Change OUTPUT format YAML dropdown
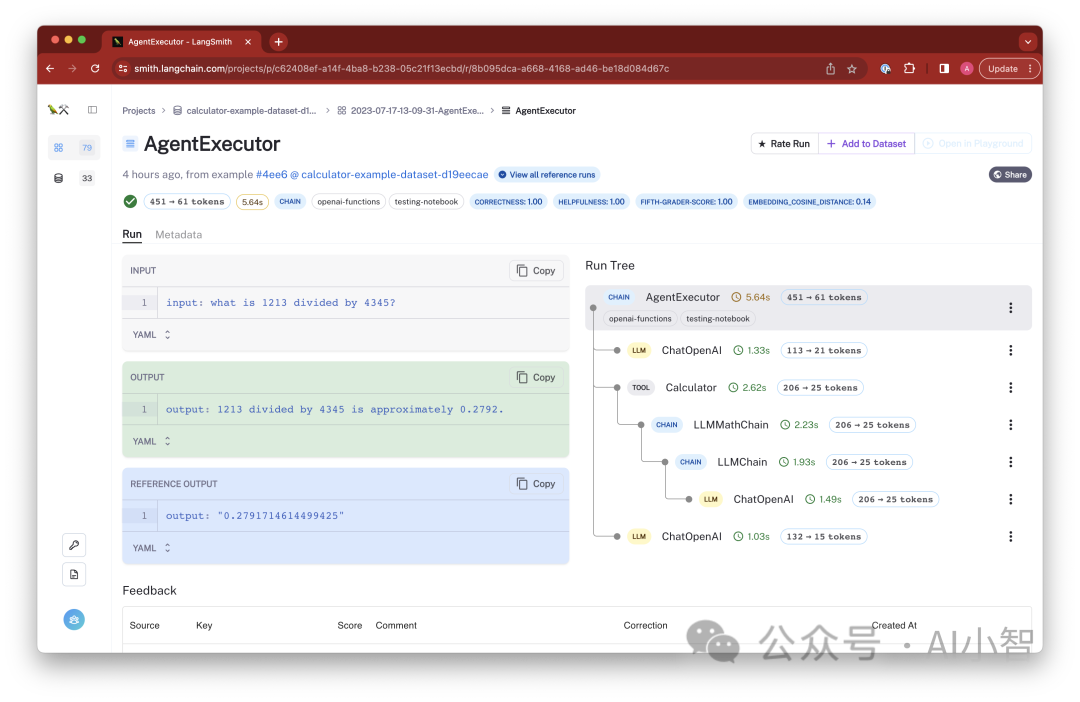1080x702 pixels. 152,441
